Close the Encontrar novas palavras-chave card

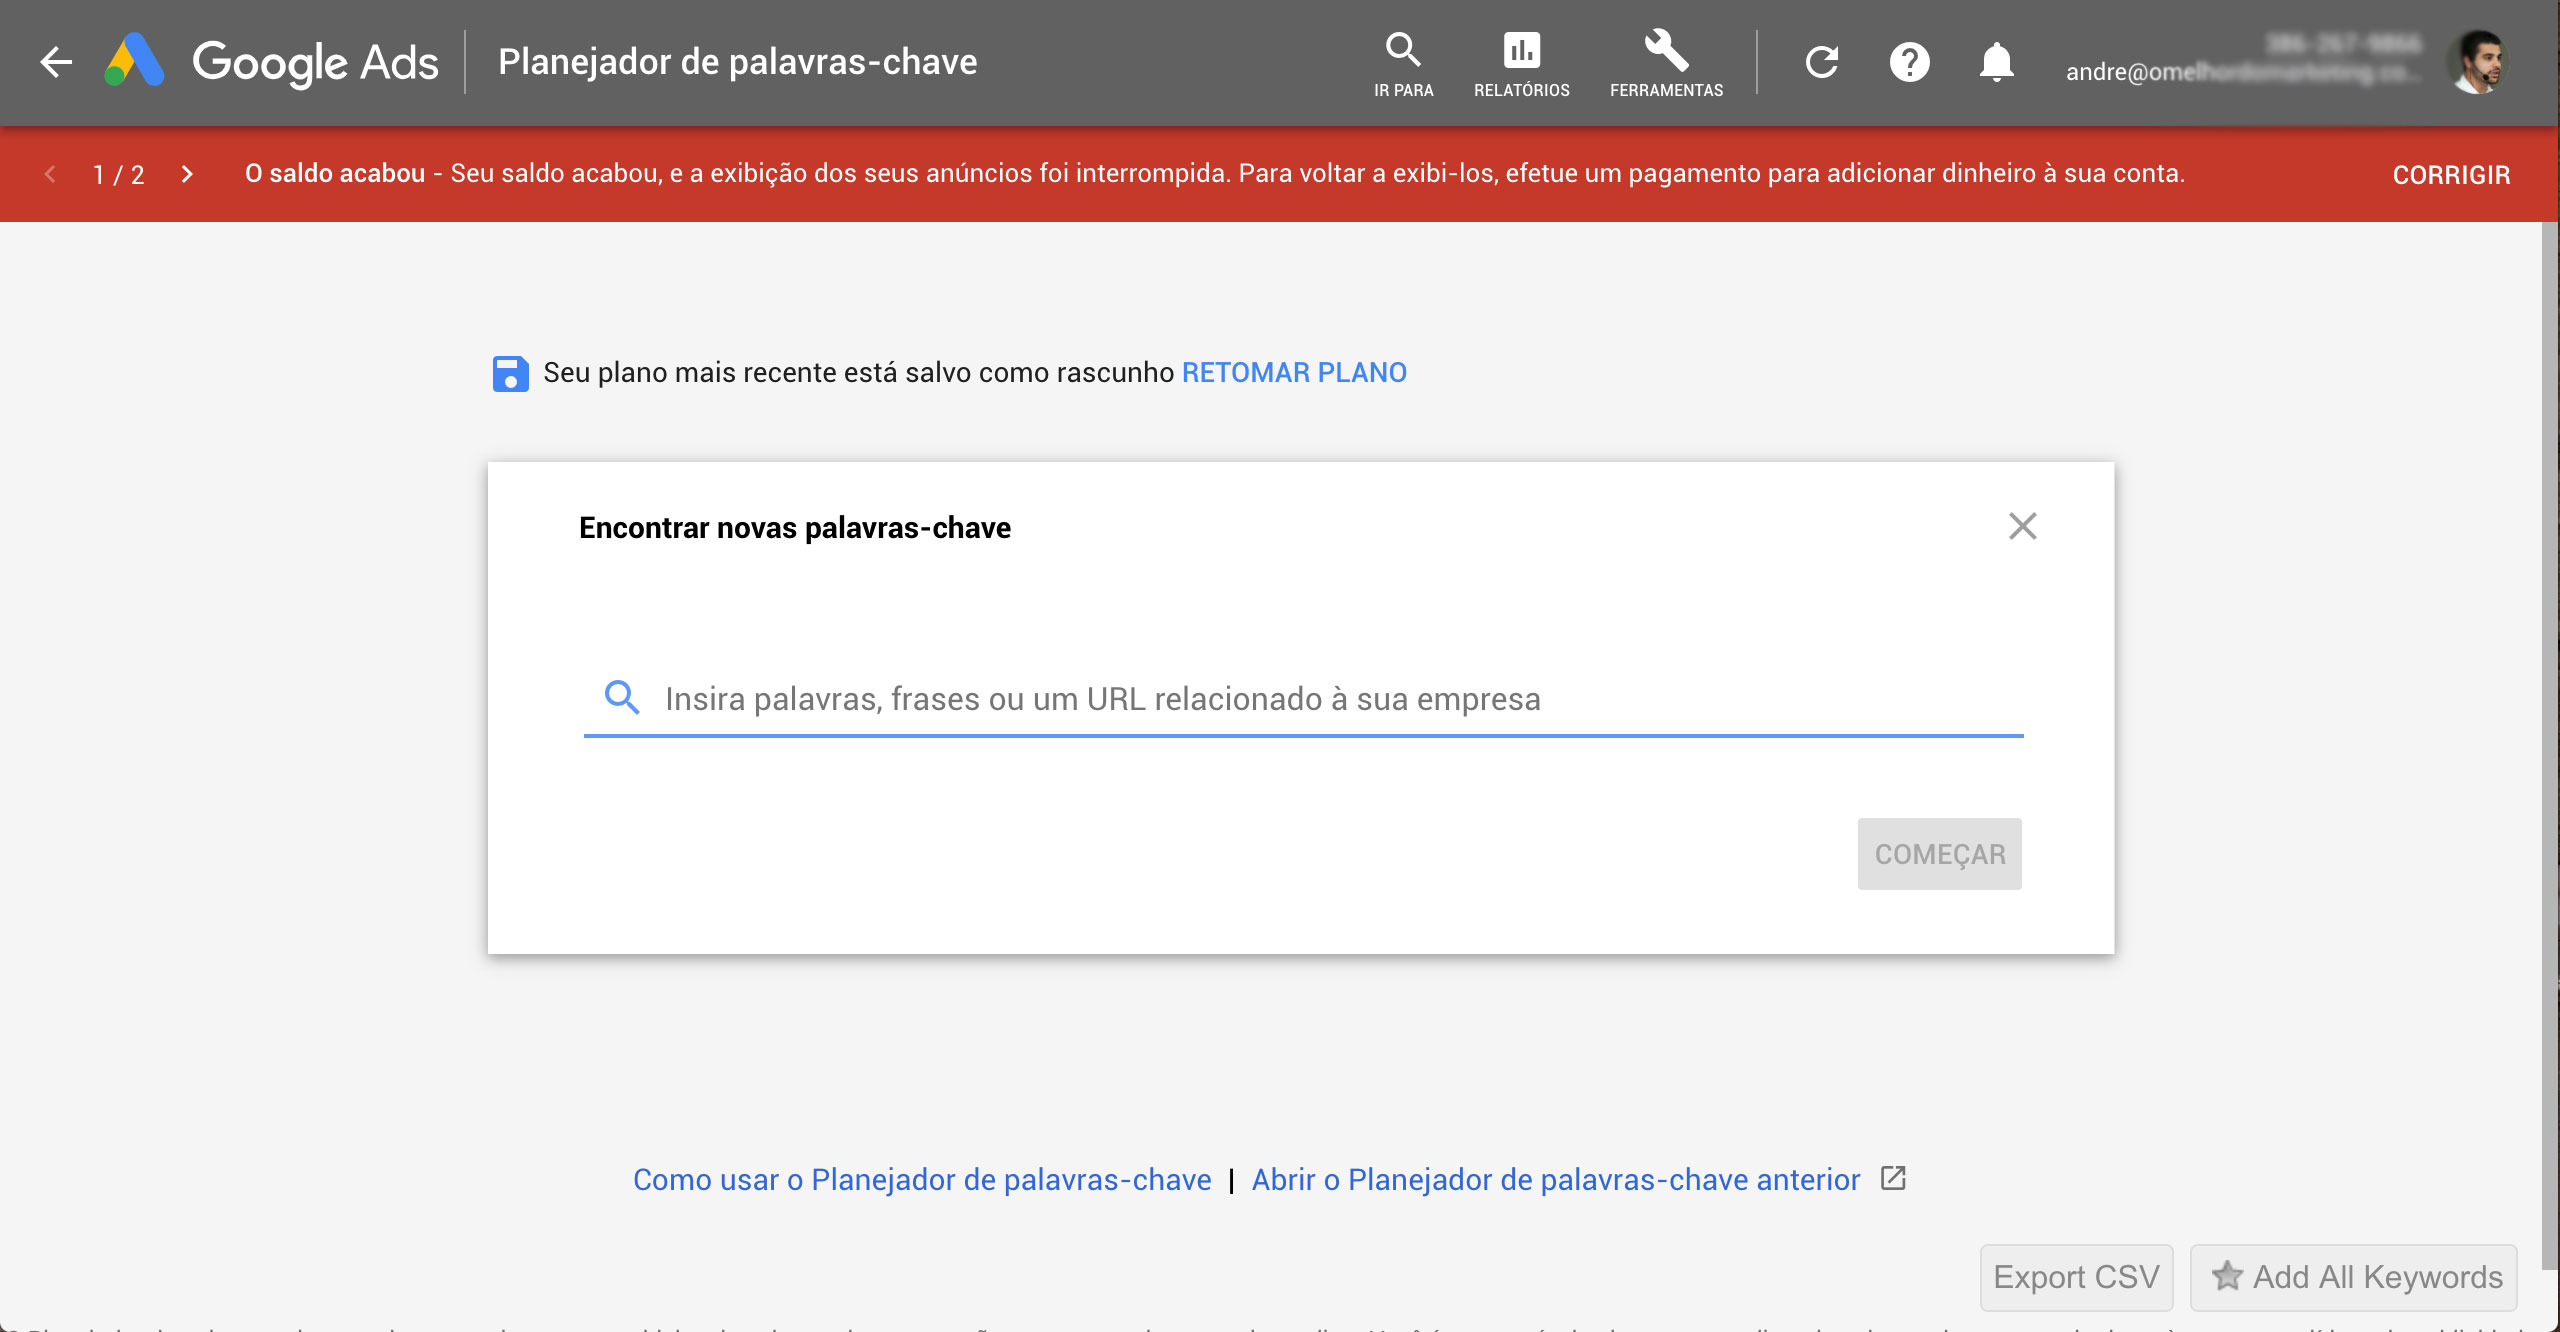(x=2022, y=526)
